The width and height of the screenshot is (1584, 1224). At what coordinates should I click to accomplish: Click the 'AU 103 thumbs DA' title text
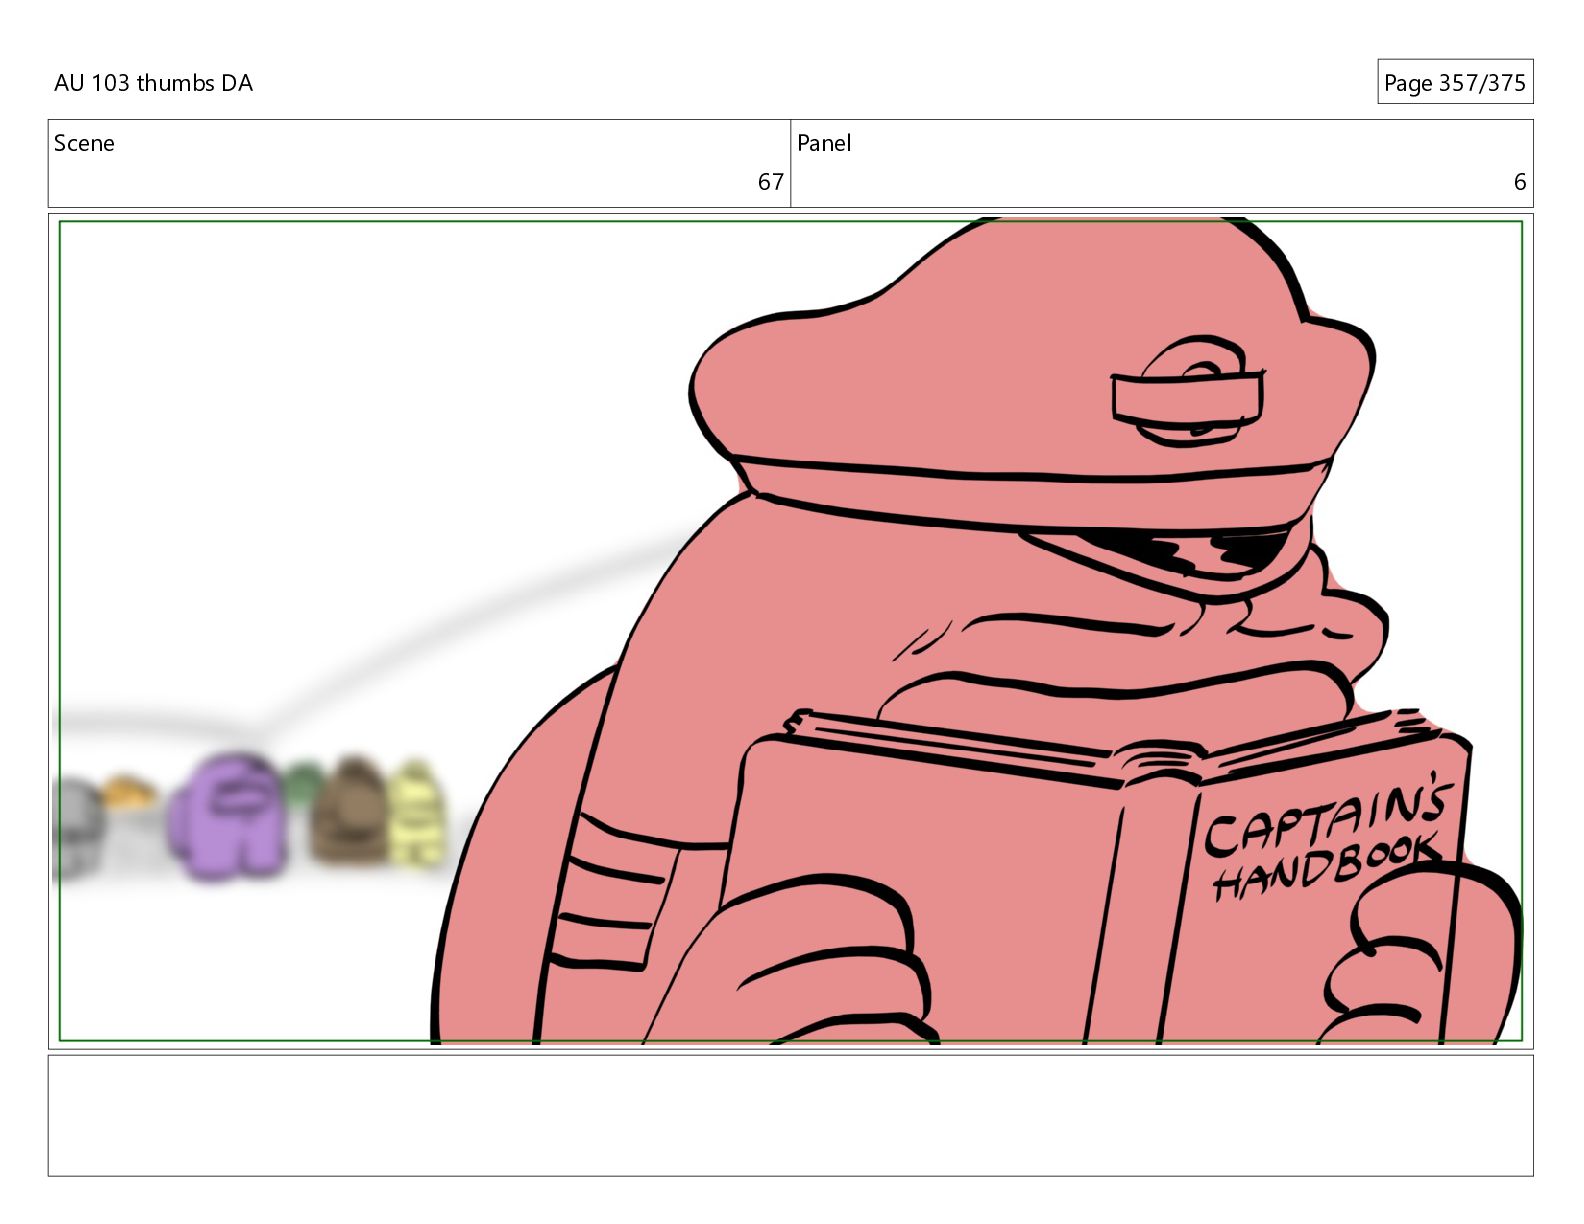click(x=153, y=83)
